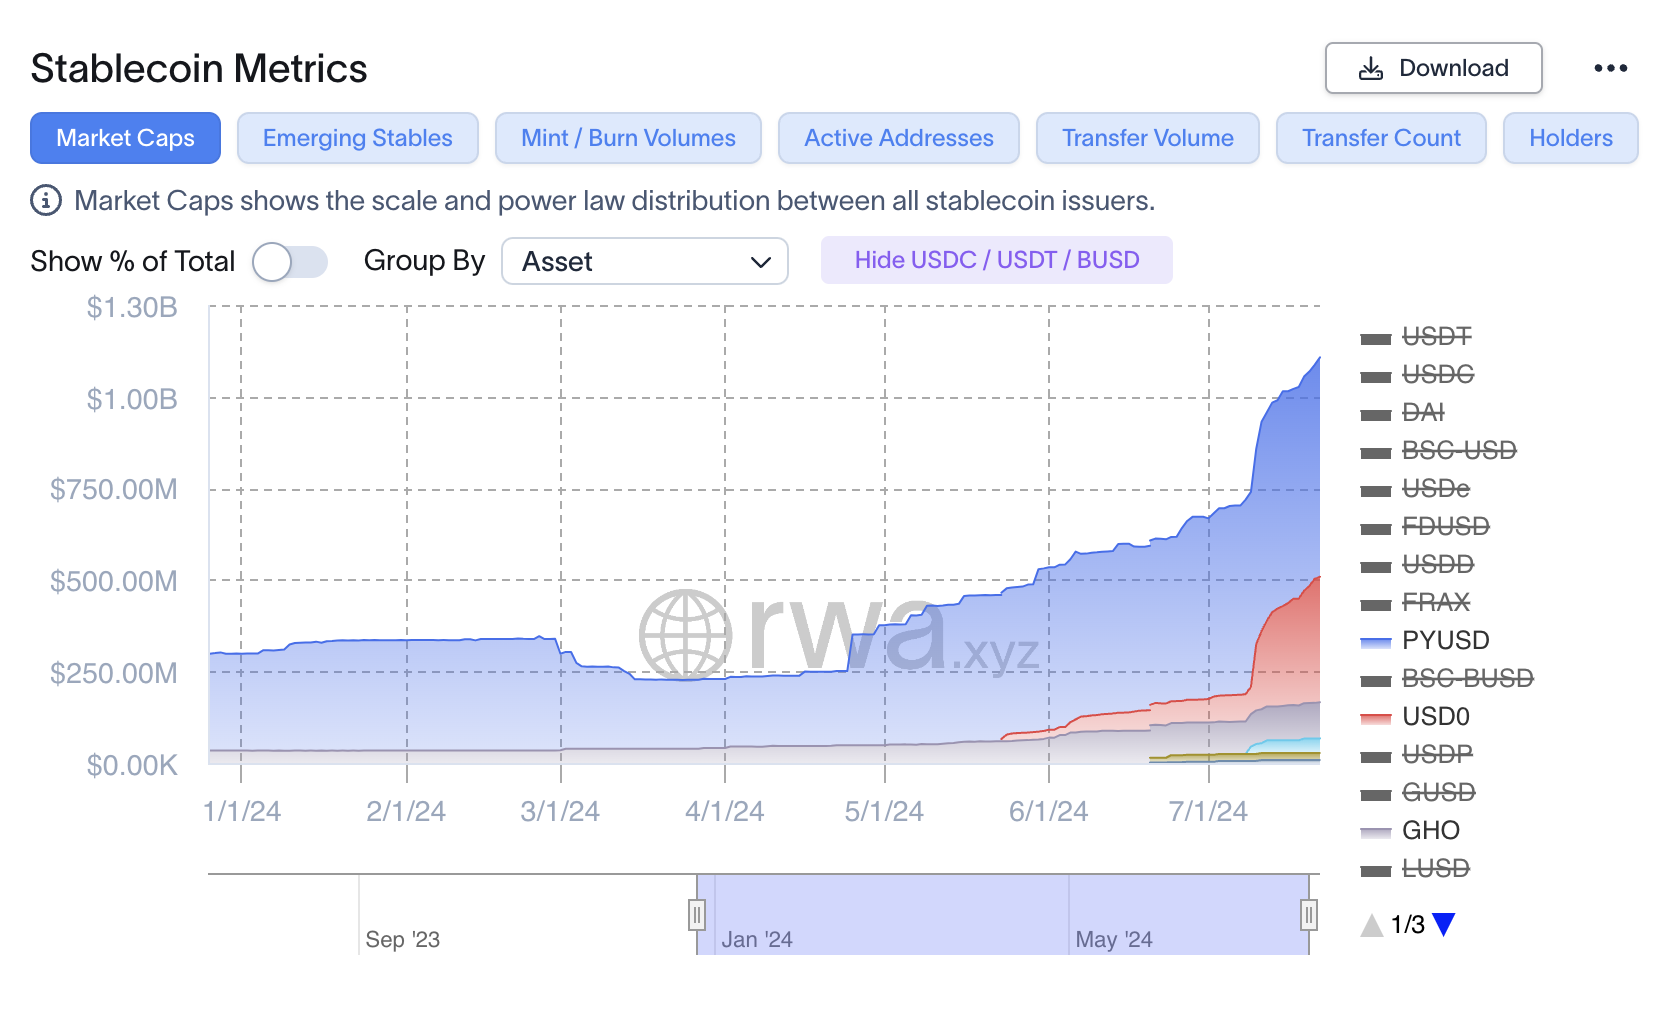
Task: Click the GHO legend color marker
Action: pos(1376,832)
